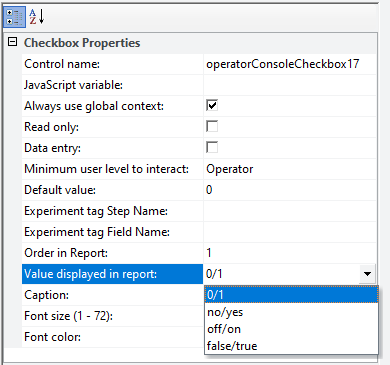Click the JavaScript variable value field
Image resolution: width=390 pixels, height=365 pixels.
(290, 85)
